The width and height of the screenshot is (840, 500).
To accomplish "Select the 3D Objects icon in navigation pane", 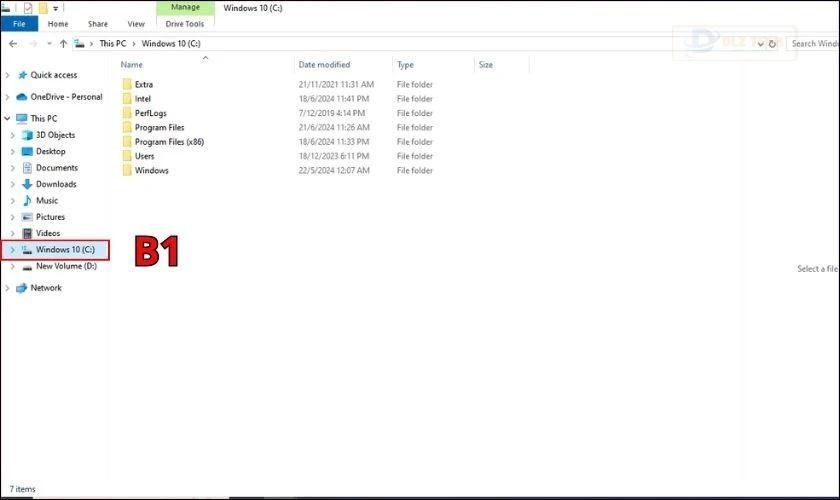I will pyautogui.click(x=26, y=135).
